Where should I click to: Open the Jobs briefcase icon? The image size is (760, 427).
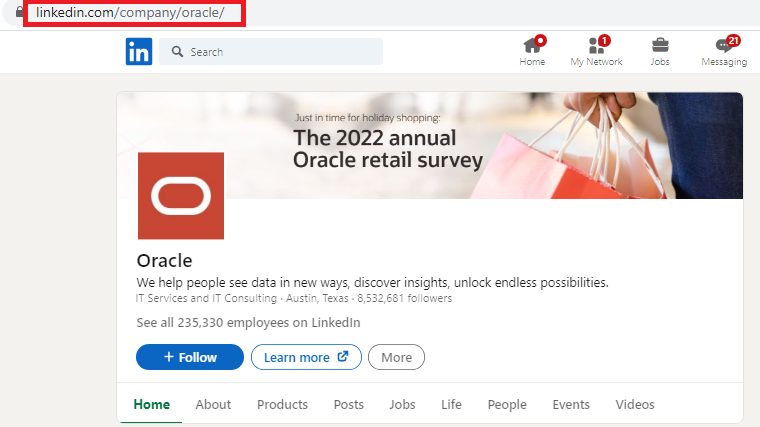[x=660, y=51]
